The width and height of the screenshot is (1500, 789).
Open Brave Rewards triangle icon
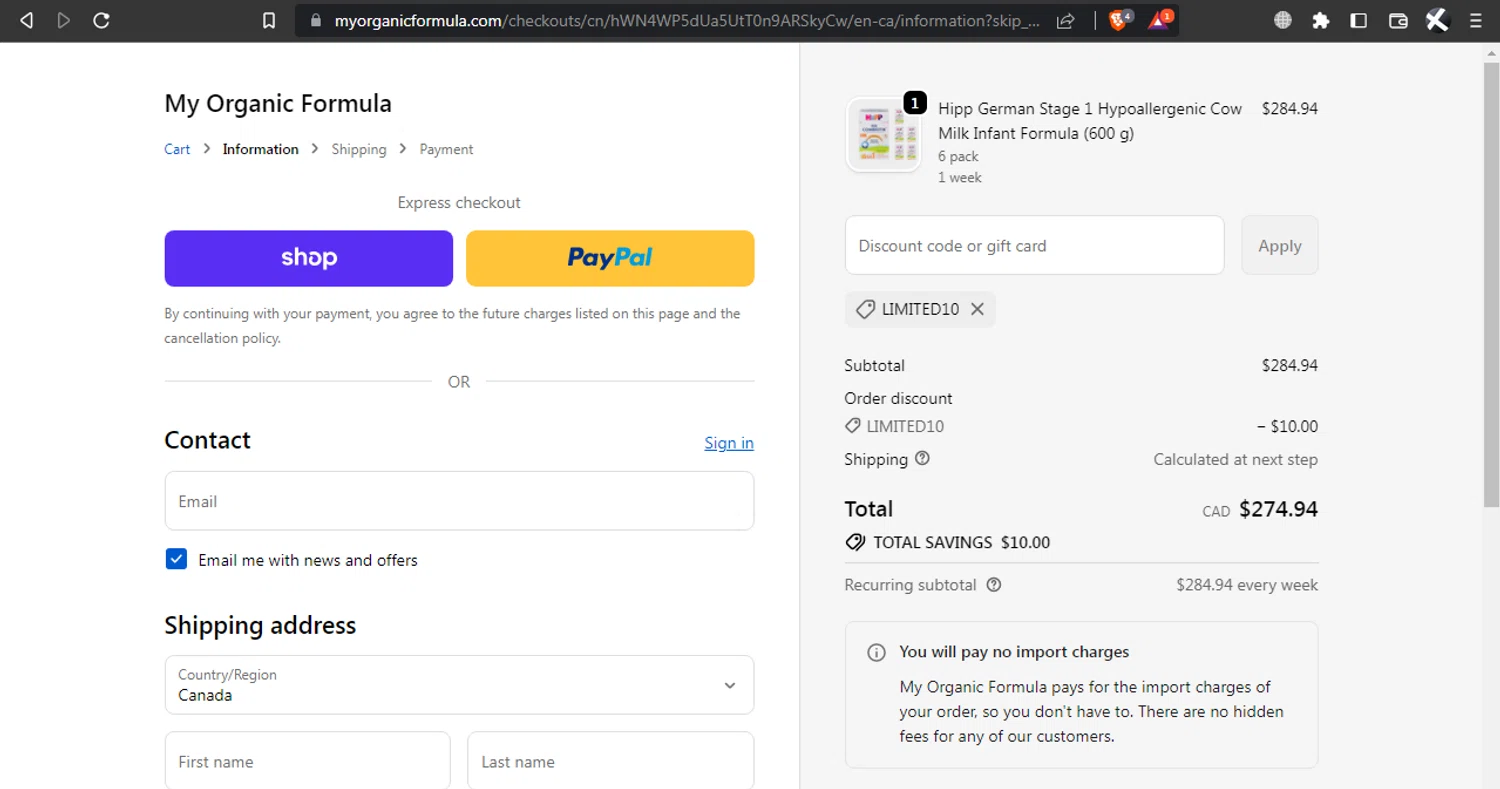[x=1160, y=20]
